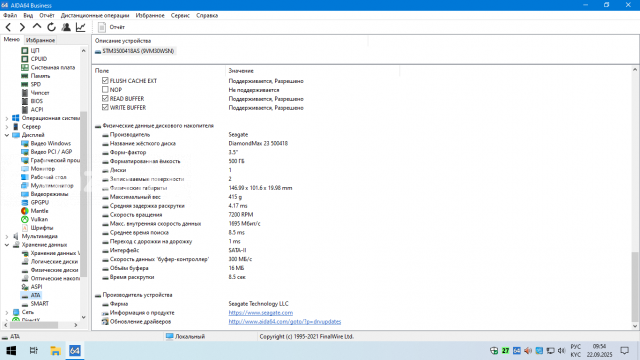This screenshot has width=640, height=360.
Task: Open the graph chart toolbar icon
Action: click(x=80, y=27)
